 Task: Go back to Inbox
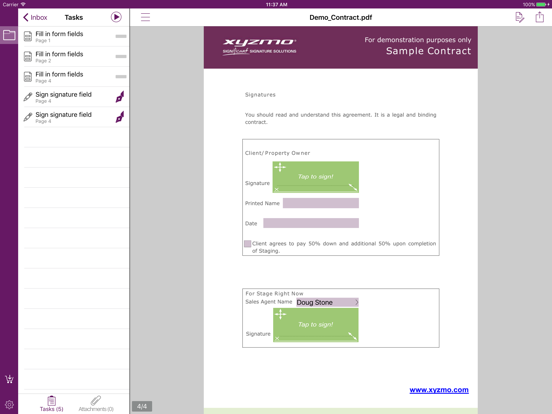tap(35, 17)
